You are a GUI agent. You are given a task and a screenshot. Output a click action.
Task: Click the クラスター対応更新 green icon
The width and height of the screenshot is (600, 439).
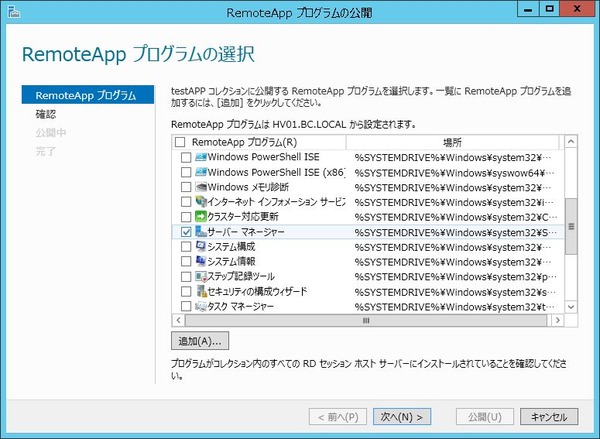[x=201, y=217]
